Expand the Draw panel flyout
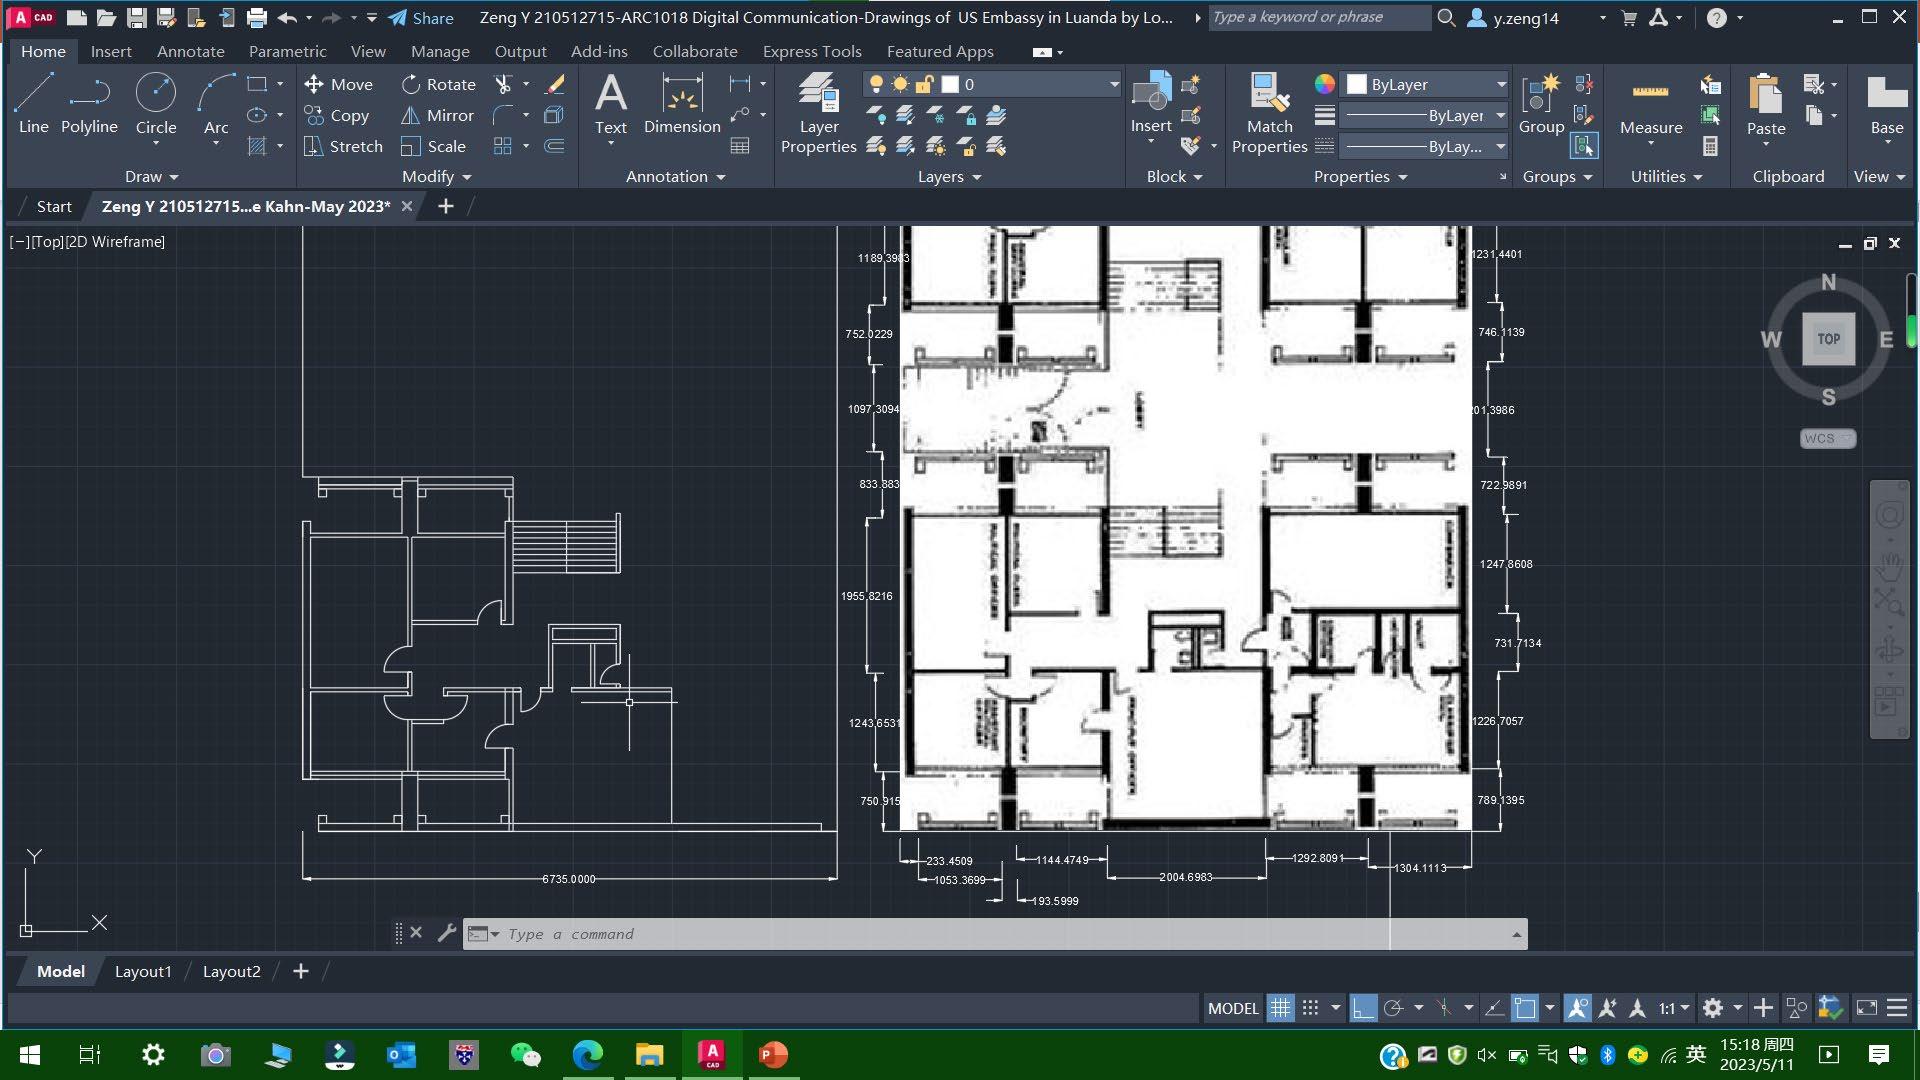The image size is (1920, 1080). click(x=152, y=176)
